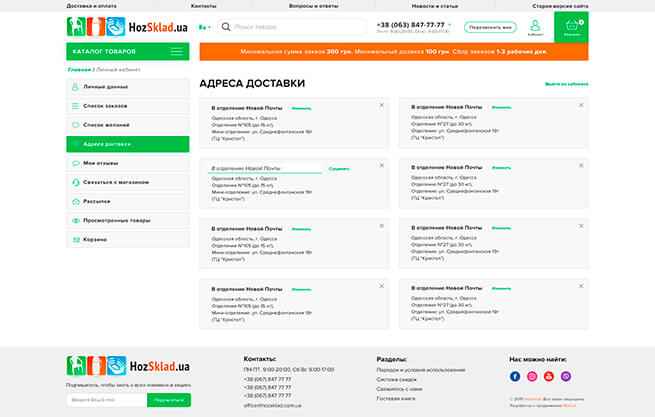Click the orange minimum order banner
Image resolution: width=655 pixels, height=417 pixels.
point(394,51)
